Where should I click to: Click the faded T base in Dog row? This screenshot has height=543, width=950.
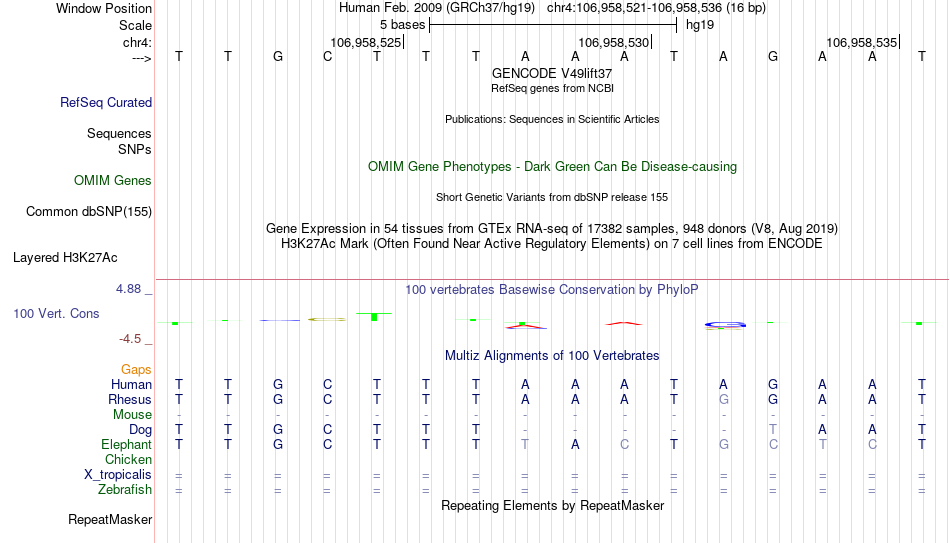click(x=772, y=430)
